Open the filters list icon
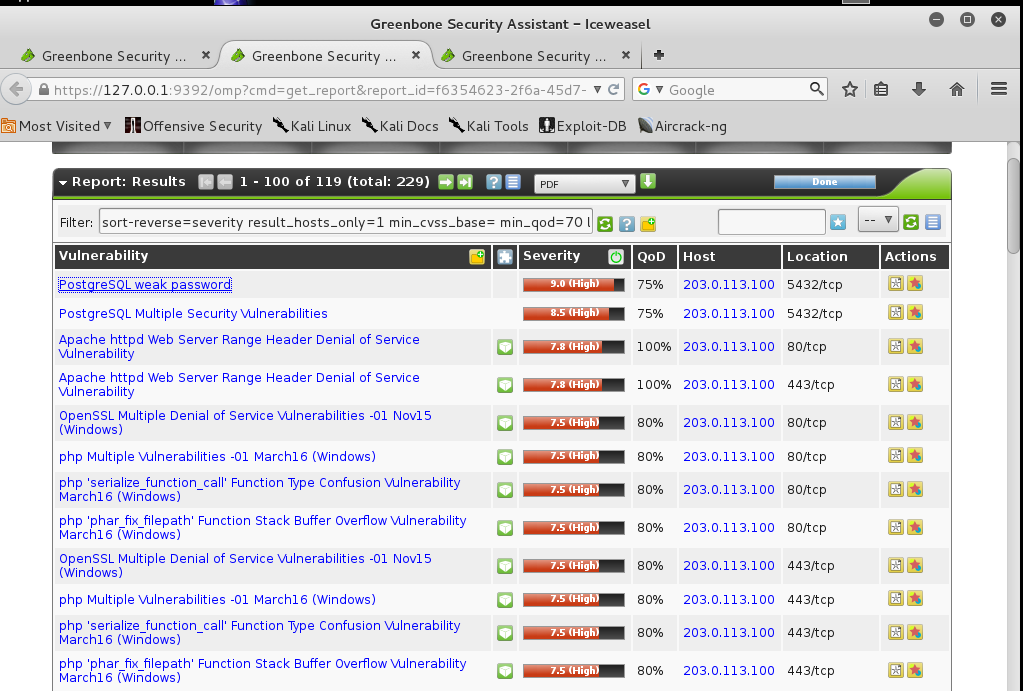 click(x=933, y=223)
